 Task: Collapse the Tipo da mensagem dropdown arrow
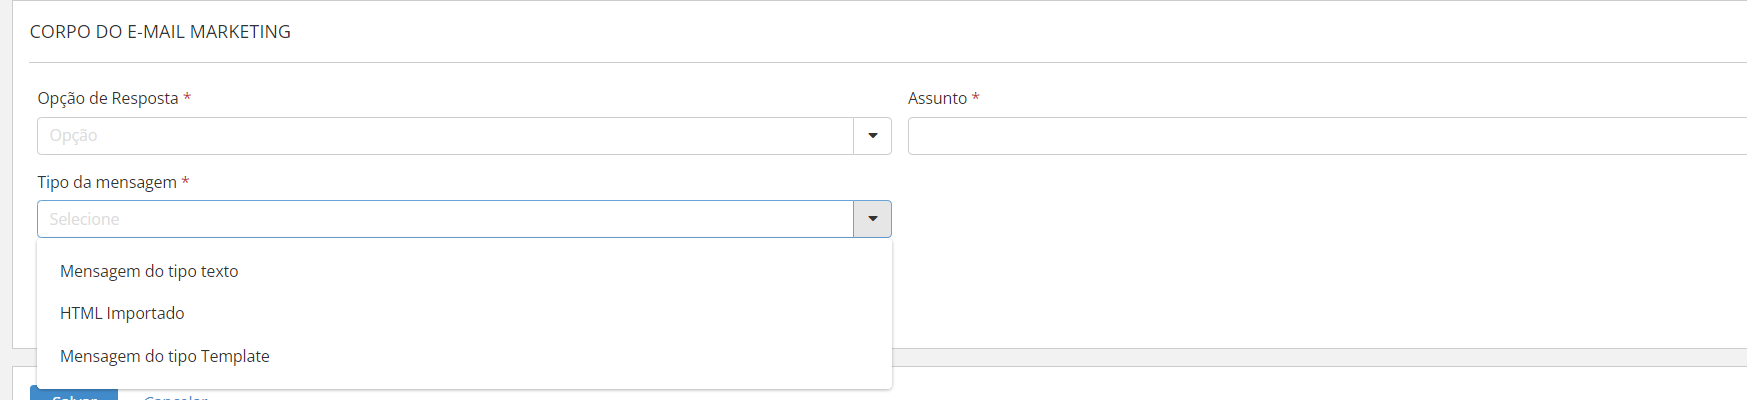[x=872, y=219]
